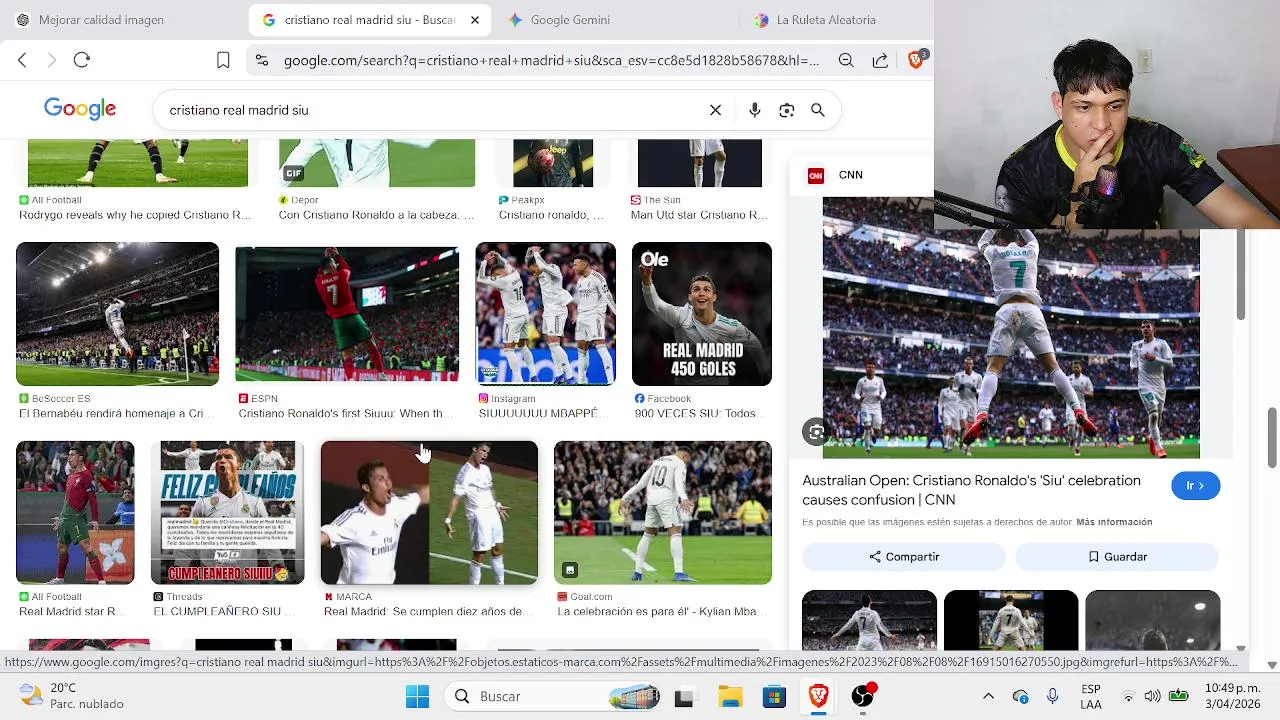Open the Brave Shields lion icon
This screenshot has width=1280, height=720.
click(916, 60)
